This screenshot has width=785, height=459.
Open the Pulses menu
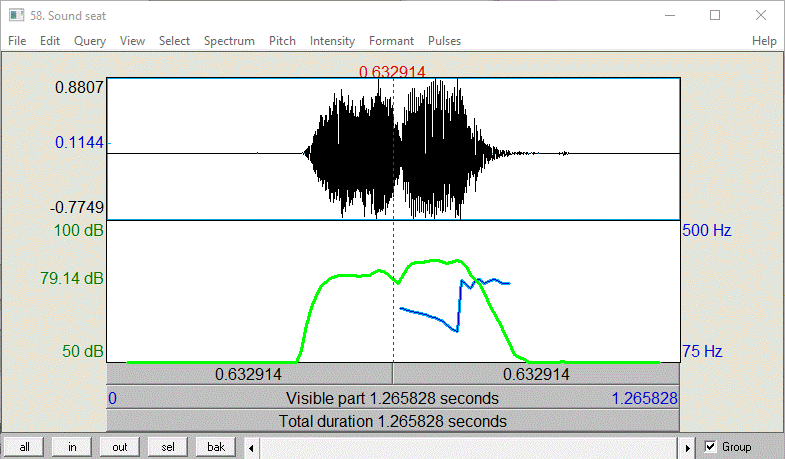point(444,41)
